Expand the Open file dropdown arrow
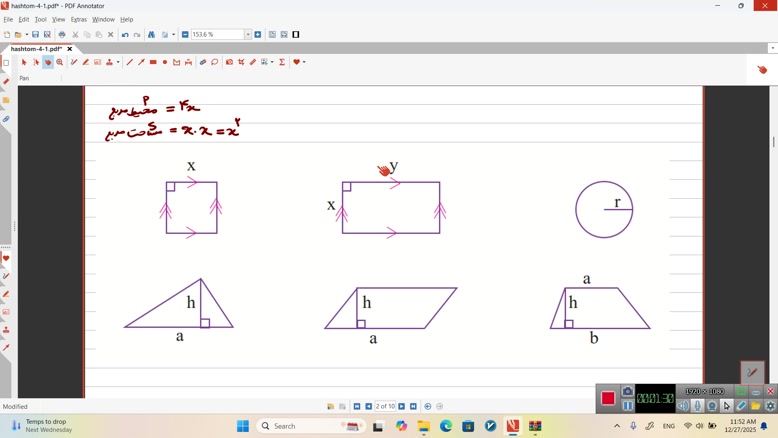The height and width of the screenshot is (438, 778). [26, 35]
